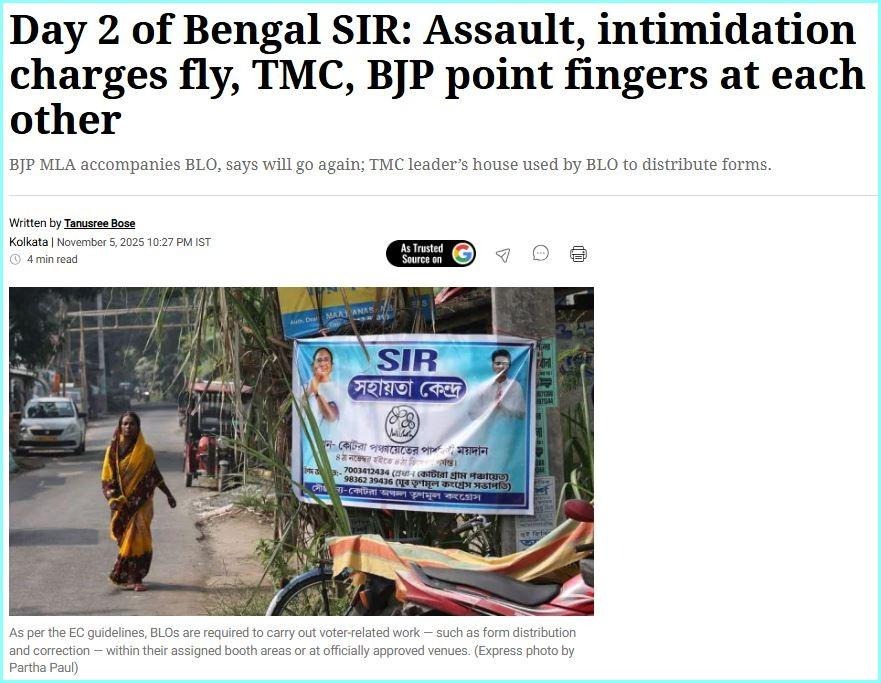Click the print article icon

[578, 254]
